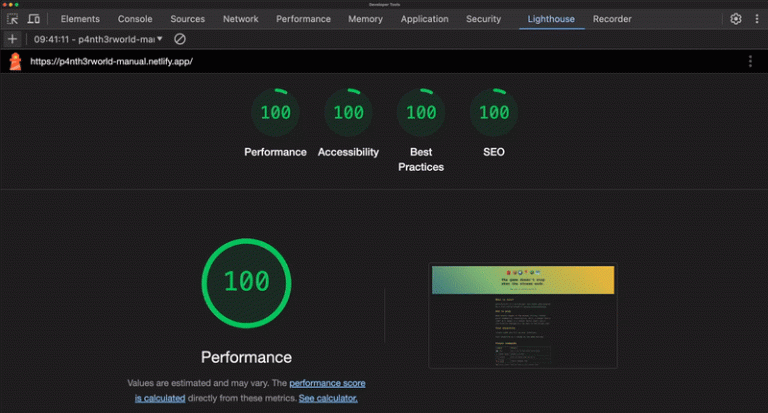The image size is (768, 413).
Task: Click the Performance score gauge at top
Action: coord(275,113)
